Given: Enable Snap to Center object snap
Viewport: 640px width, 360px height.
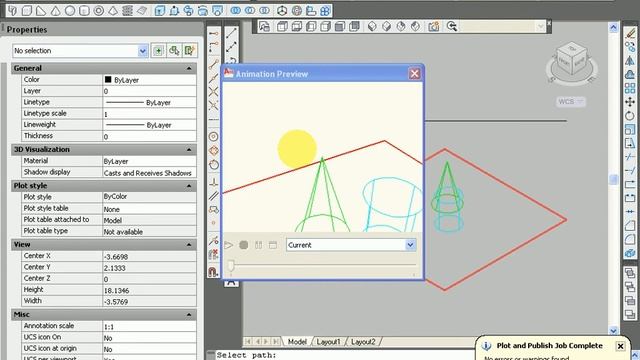Looking at the screenshot, I should point(213,137).
